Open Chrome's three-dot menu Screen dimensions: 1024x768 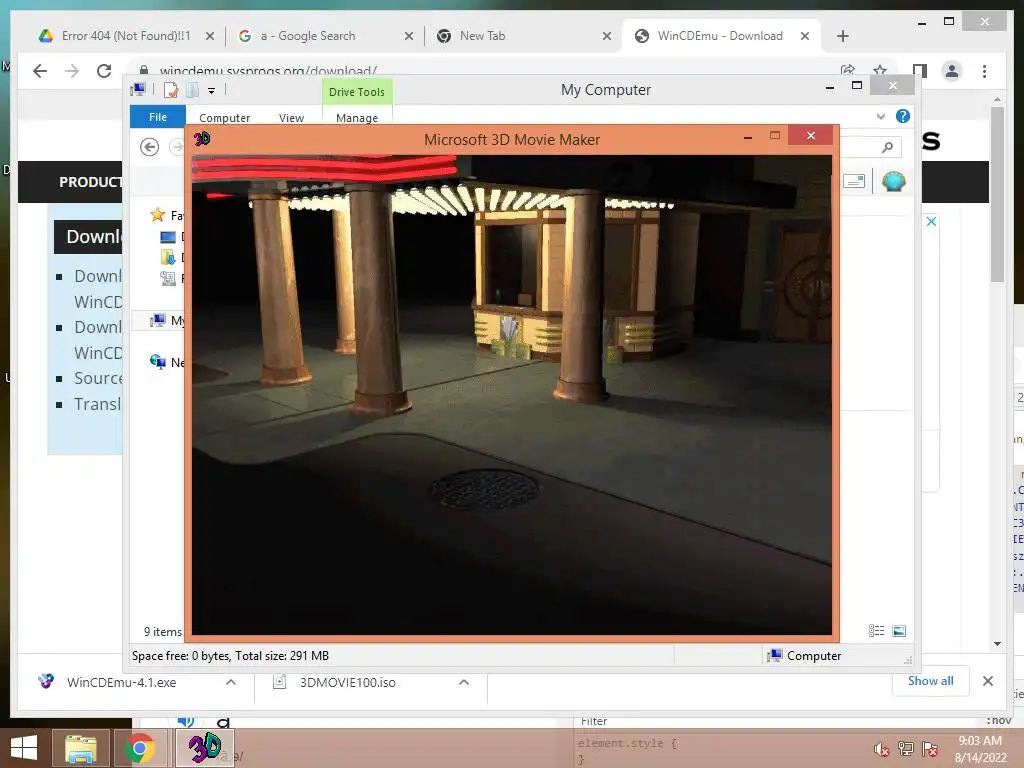point(984,71)
